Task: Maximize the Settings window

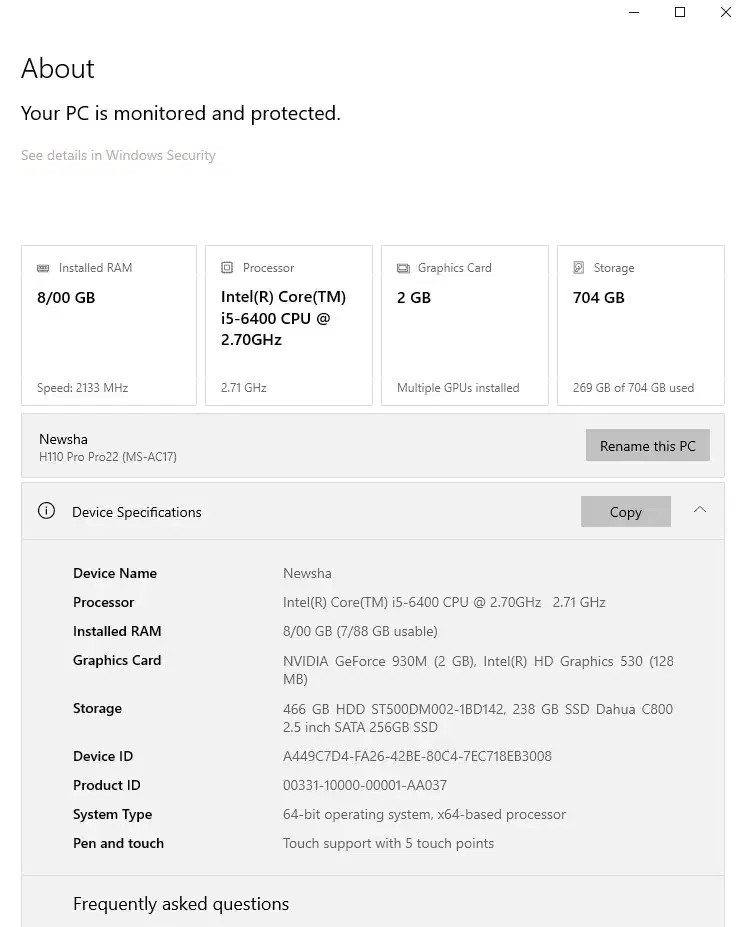Action: pyautogui.click(x=680, y=12)
